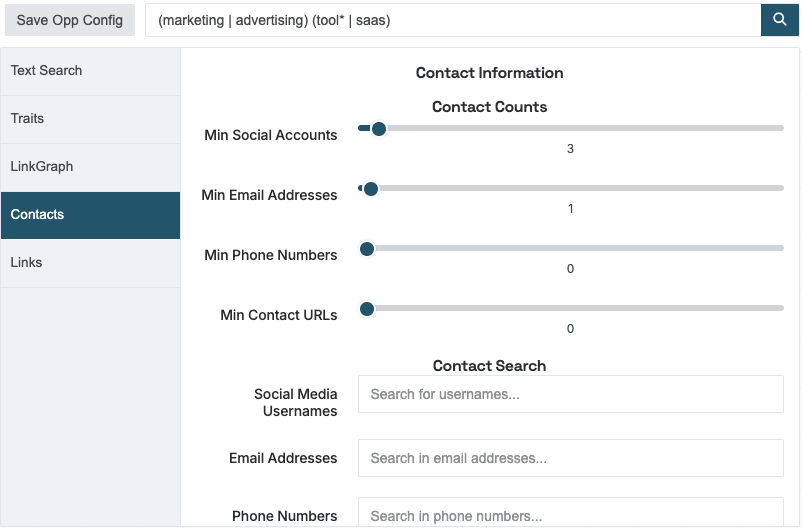Click the Min Phone Numbers slider handle

click(x=367, y=249)
